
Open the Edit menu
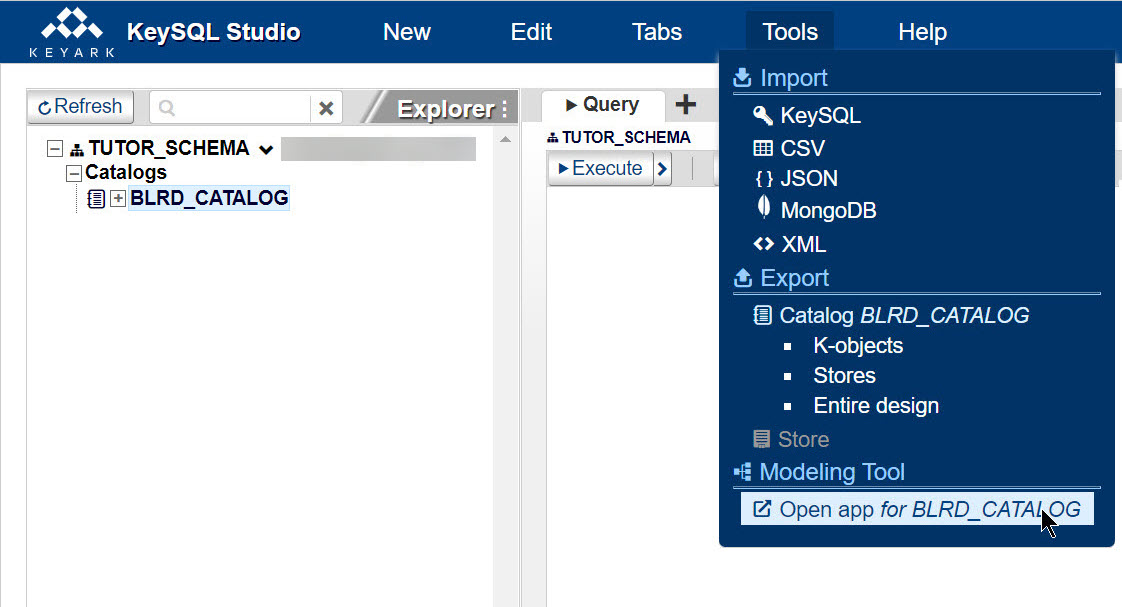[x=531, y=32]
